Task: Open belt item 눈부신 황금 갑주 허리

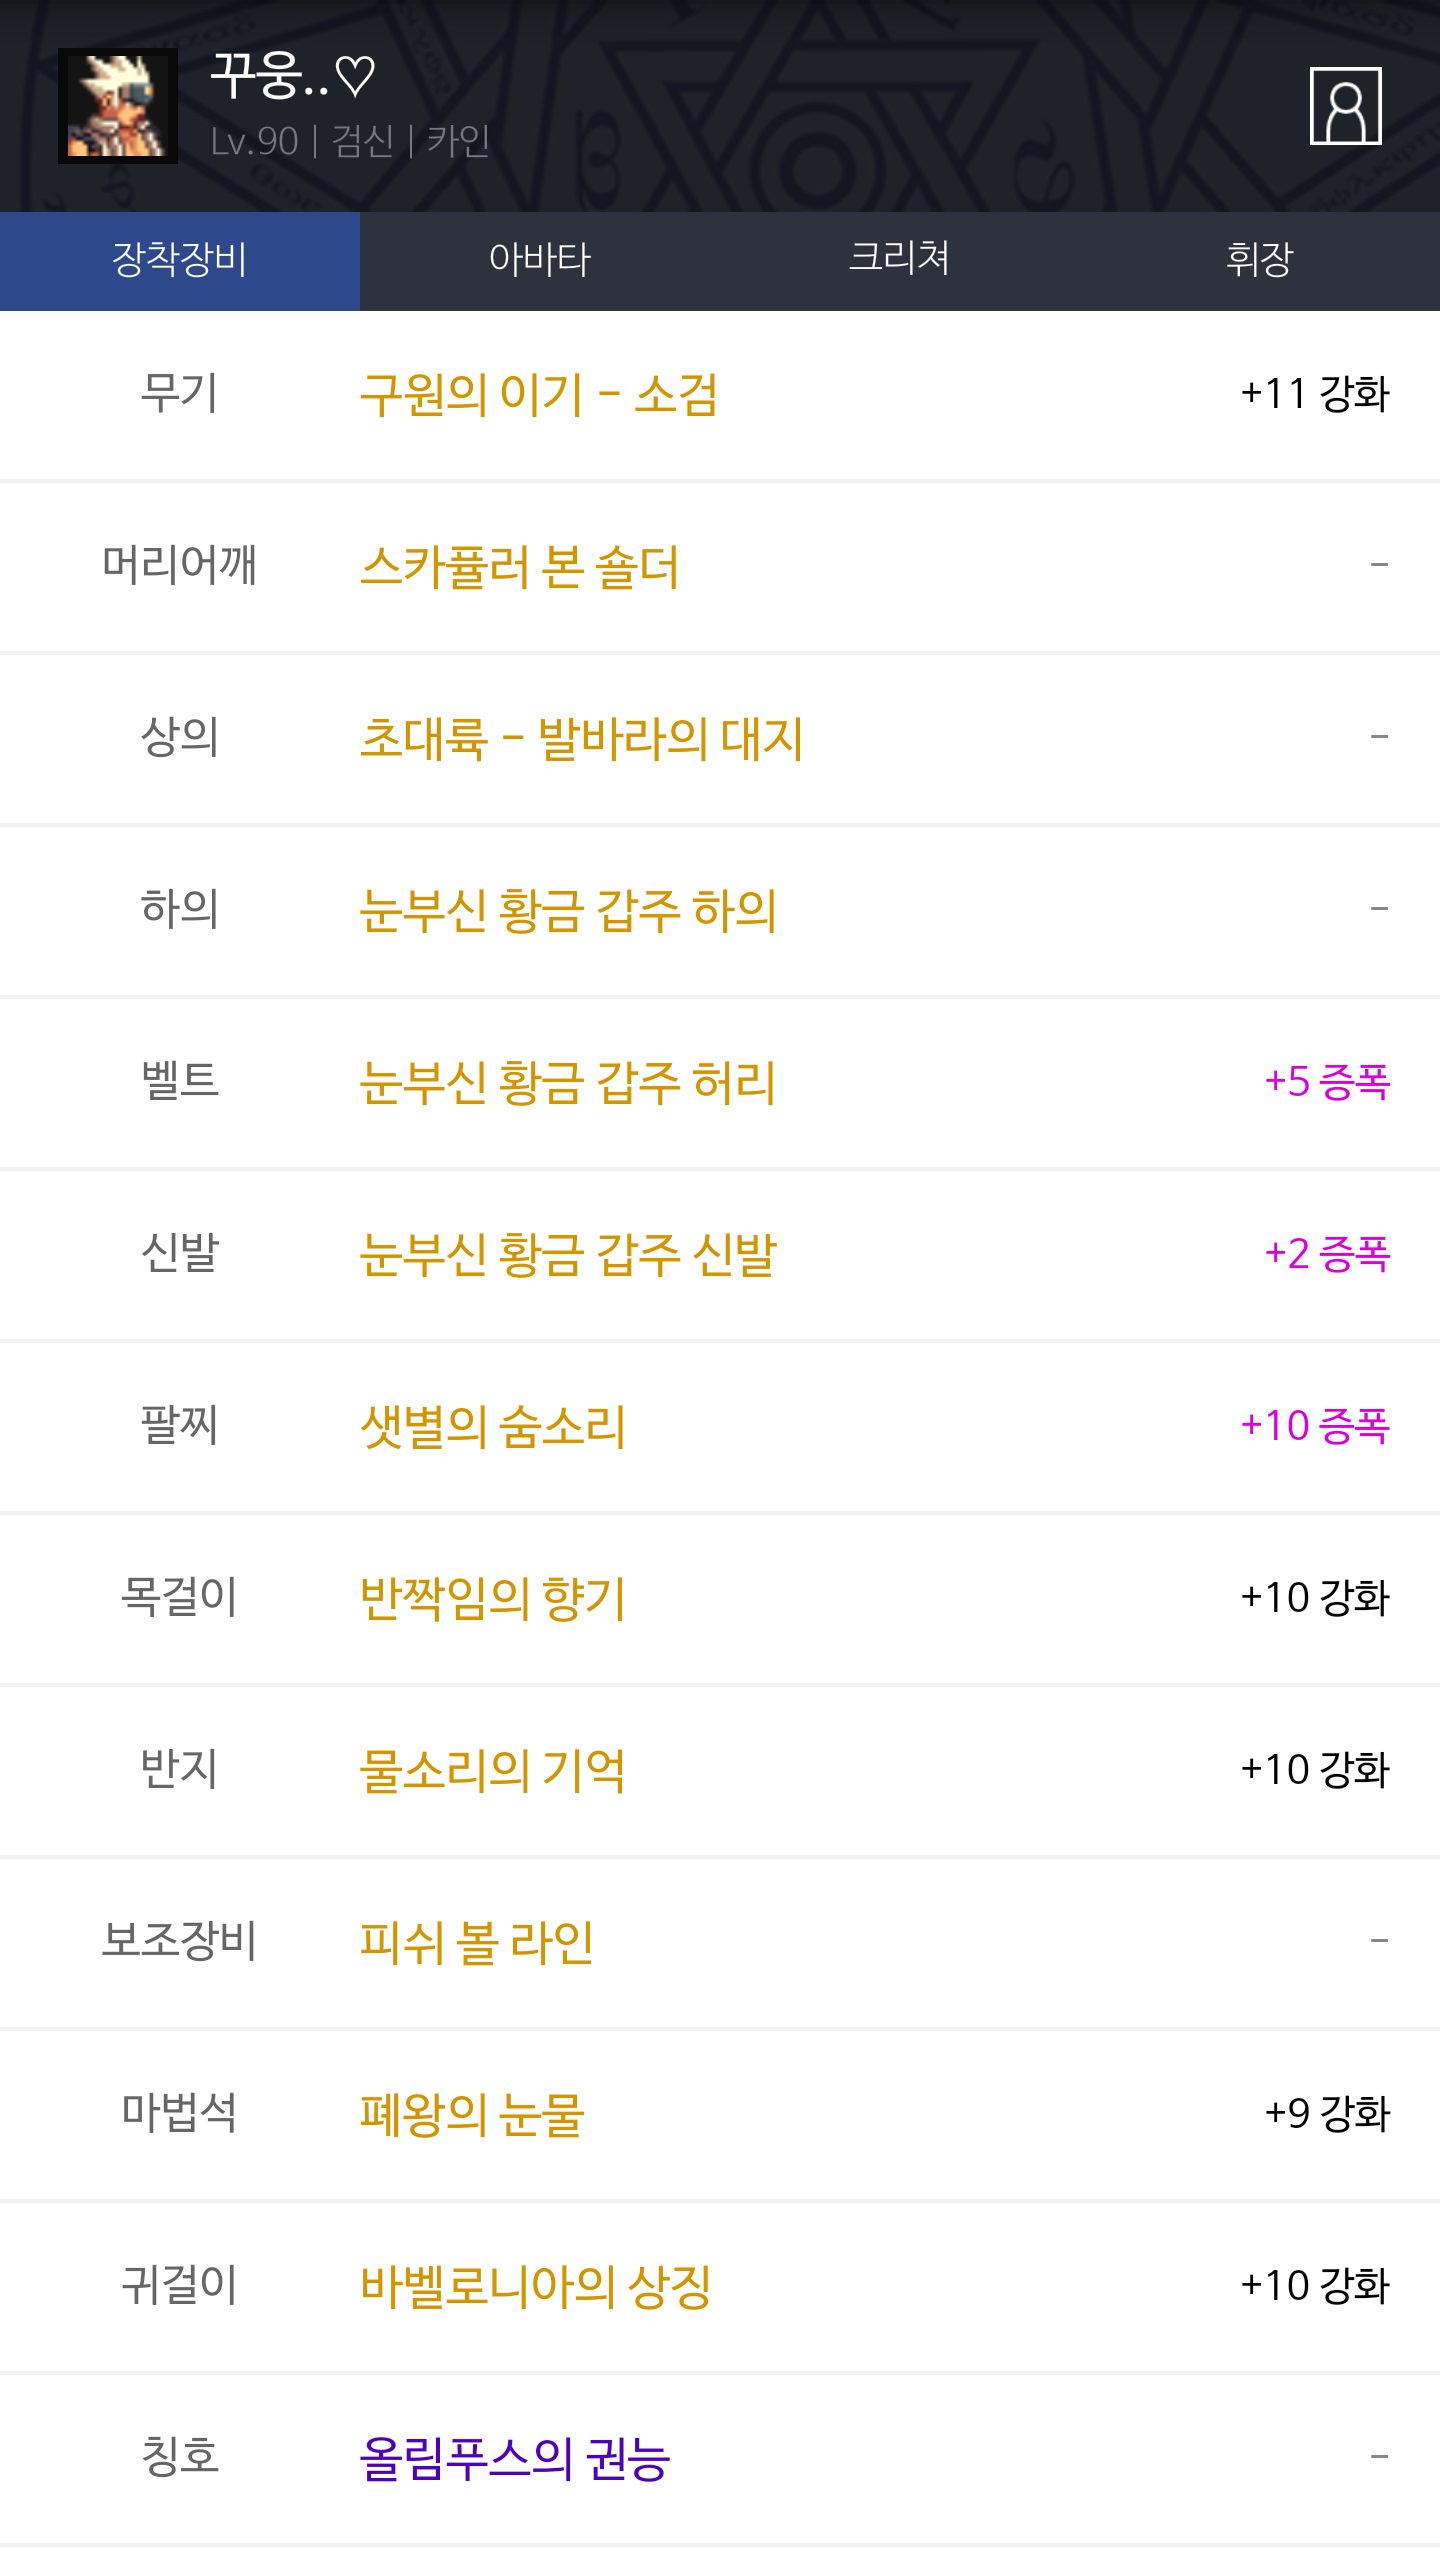Action: 568,1083
